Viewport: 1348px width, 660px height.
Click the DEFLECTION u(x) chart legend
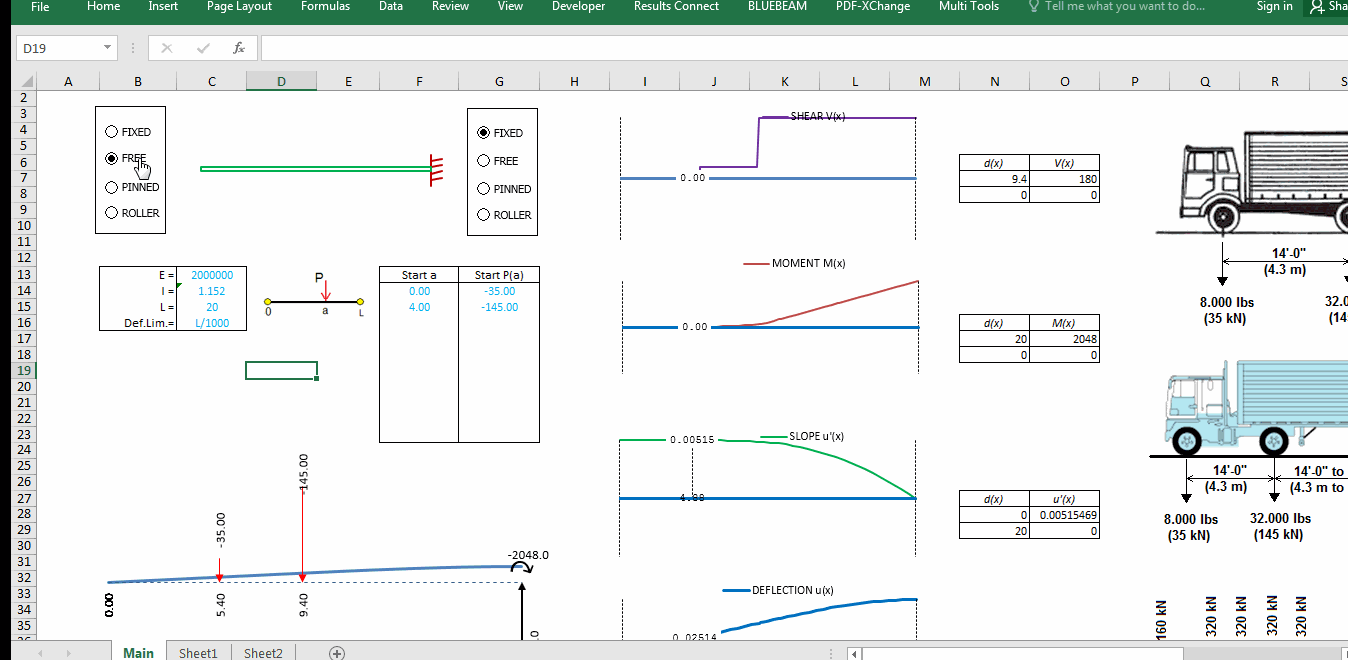[778, 590]
